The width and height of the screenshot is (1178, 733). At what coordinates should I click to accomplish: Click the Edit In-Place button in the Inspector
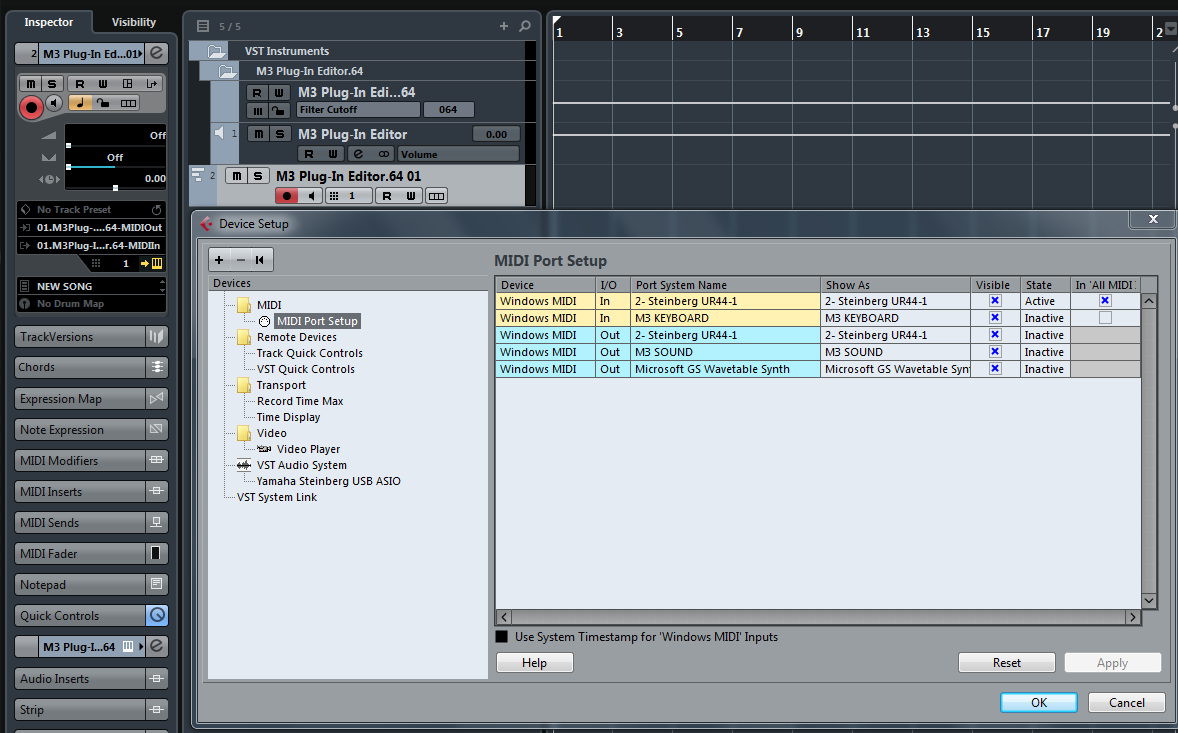[128, 83]
